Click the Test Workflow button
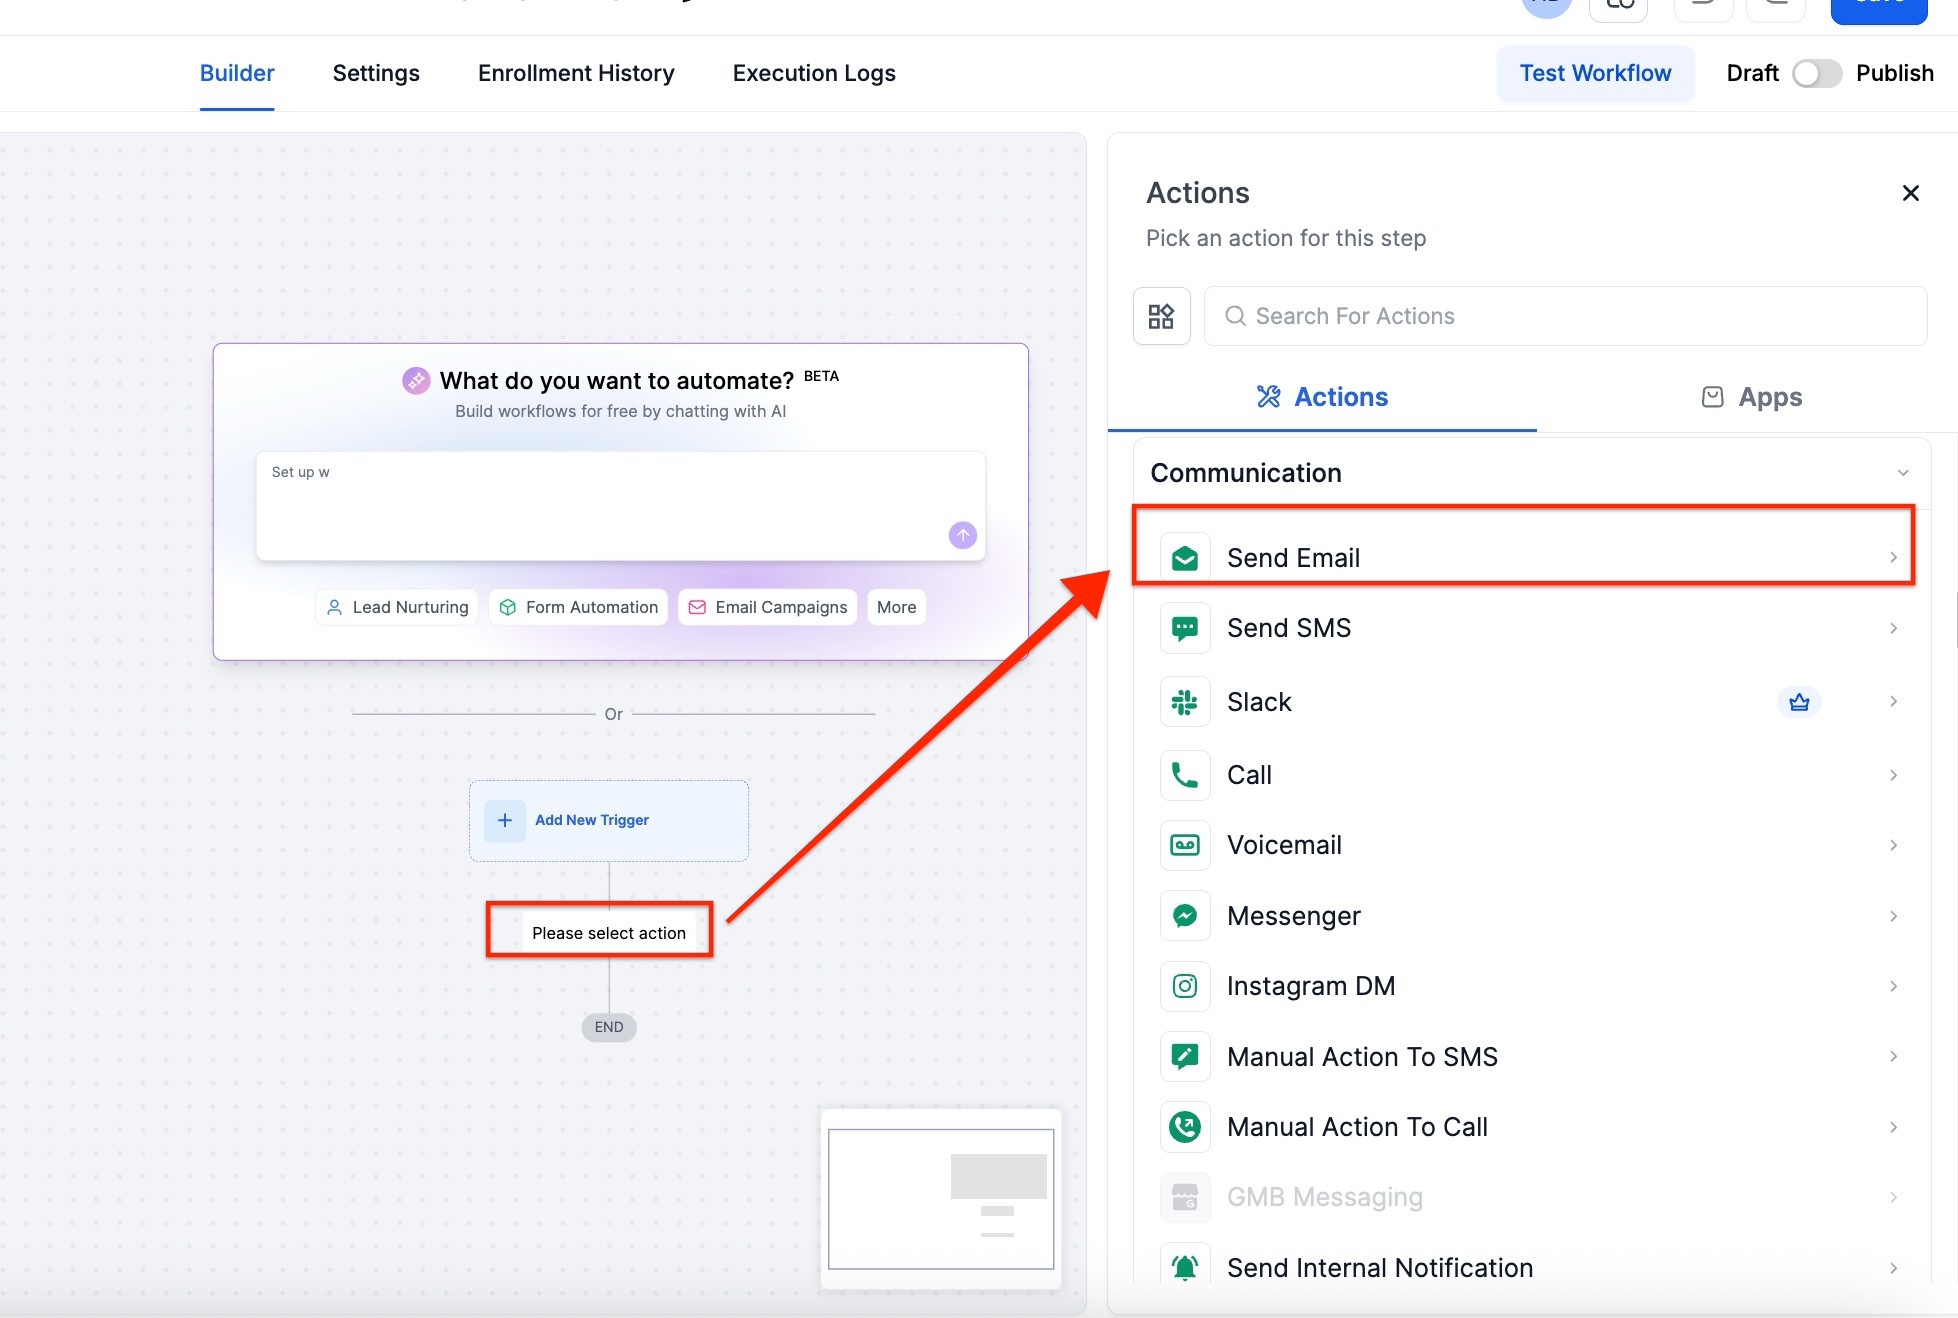The image size is (1958, 1318). (1595, 73)
